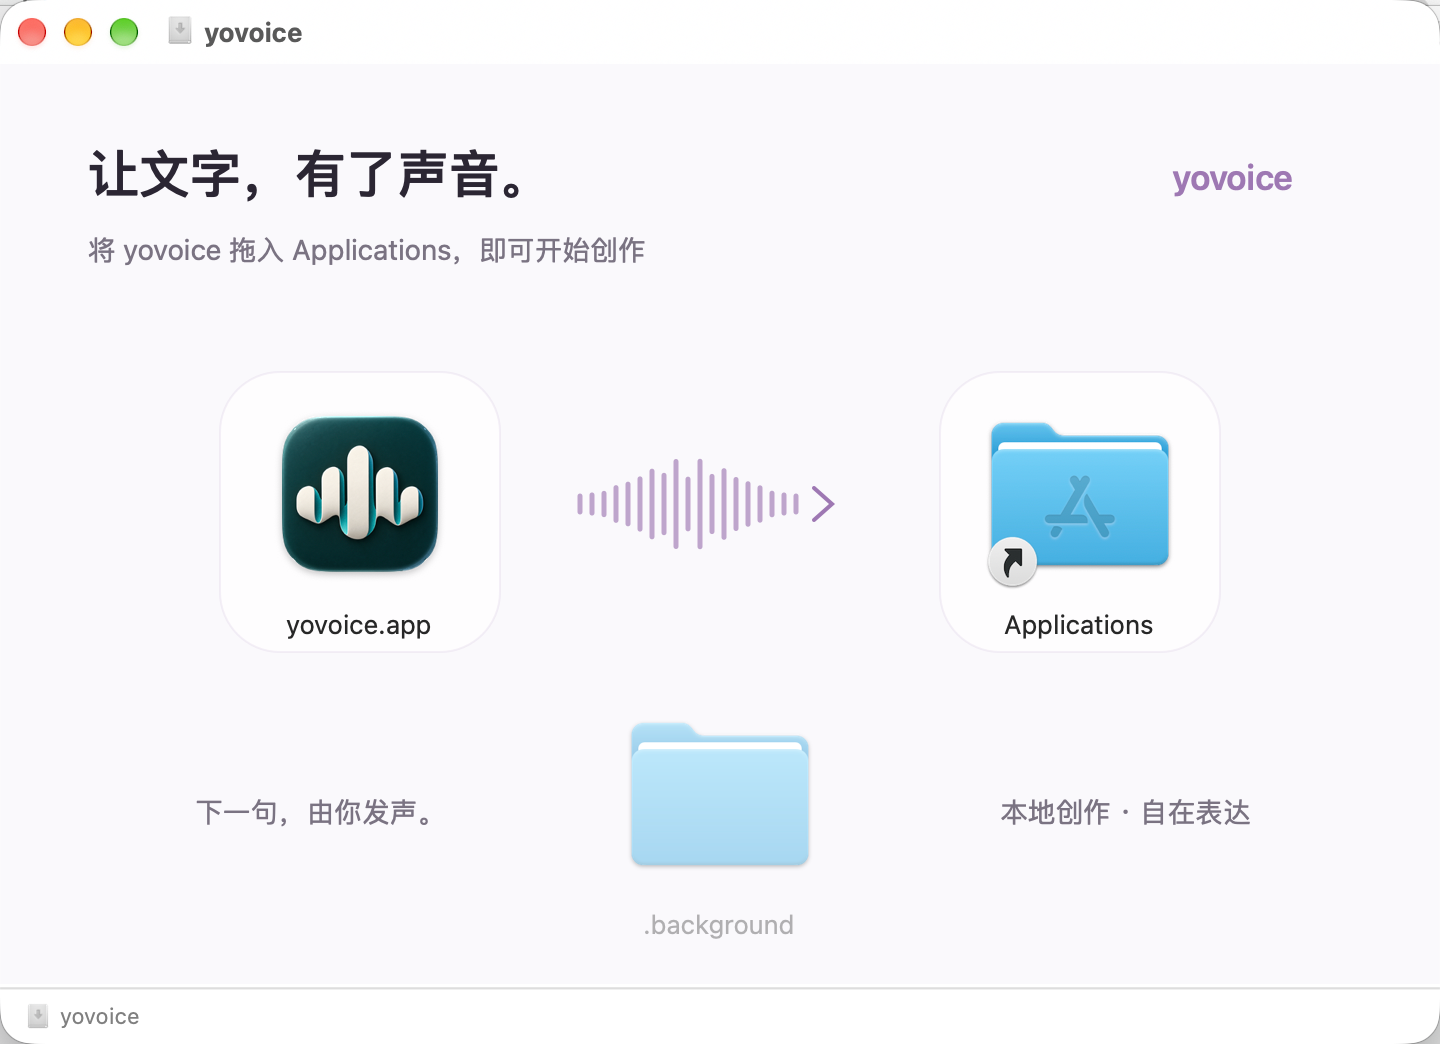Maximize the yovoice window with green button
Viewport: 1440px width, 1044px height.
tap(124, 32)
